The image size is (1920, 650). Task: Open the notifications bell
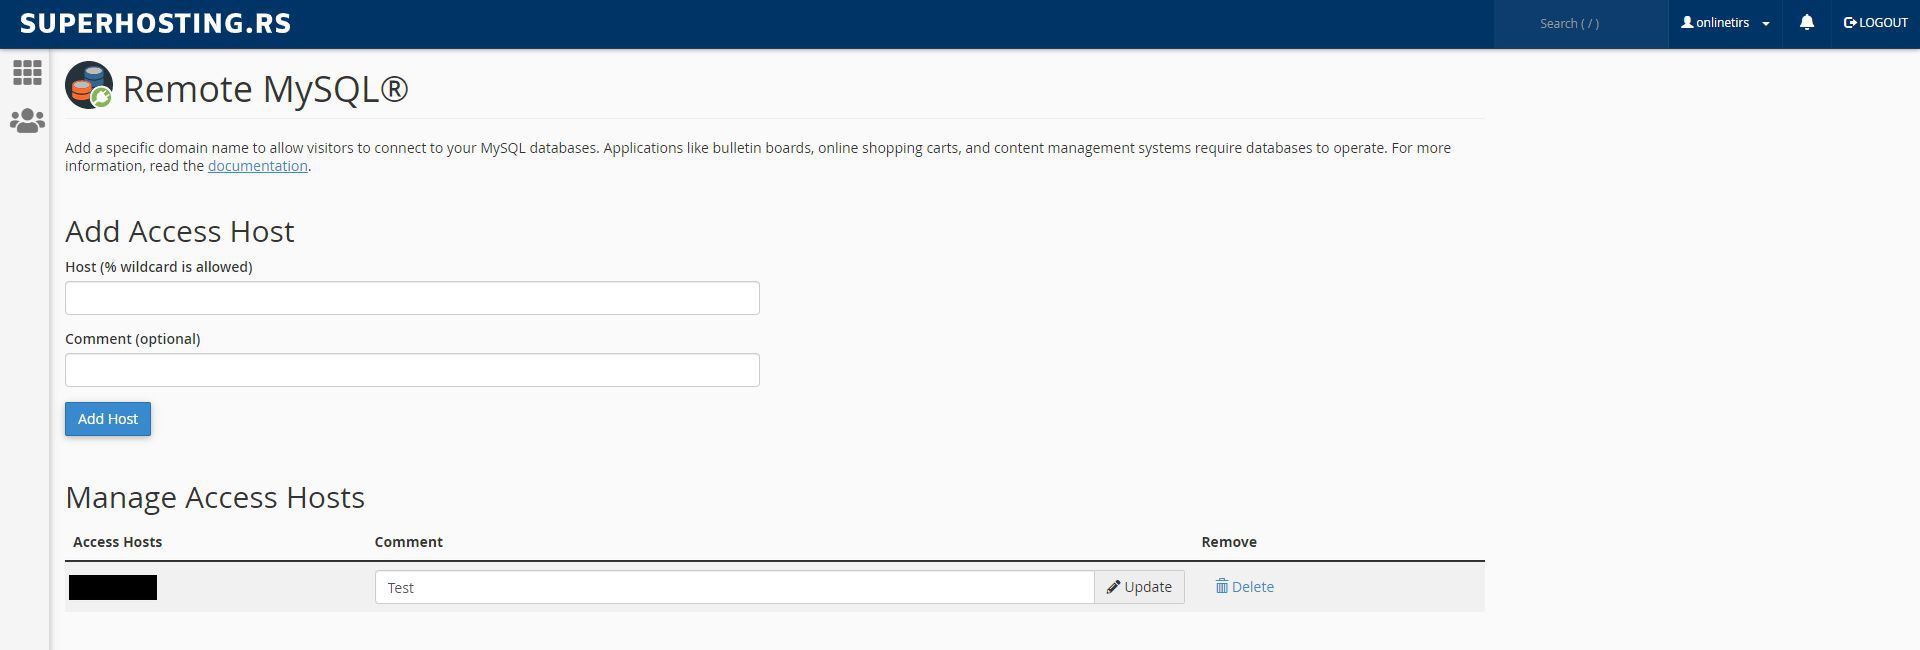pyautogui.click(x=1806, y=23)
